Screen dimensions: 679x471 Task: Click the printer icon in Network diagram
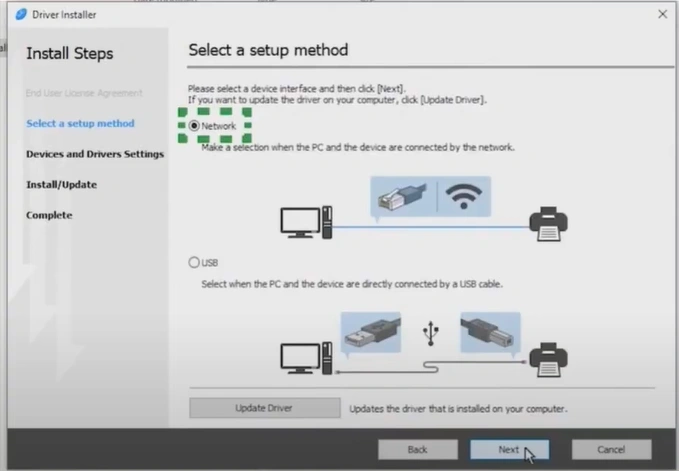[548, 224]
